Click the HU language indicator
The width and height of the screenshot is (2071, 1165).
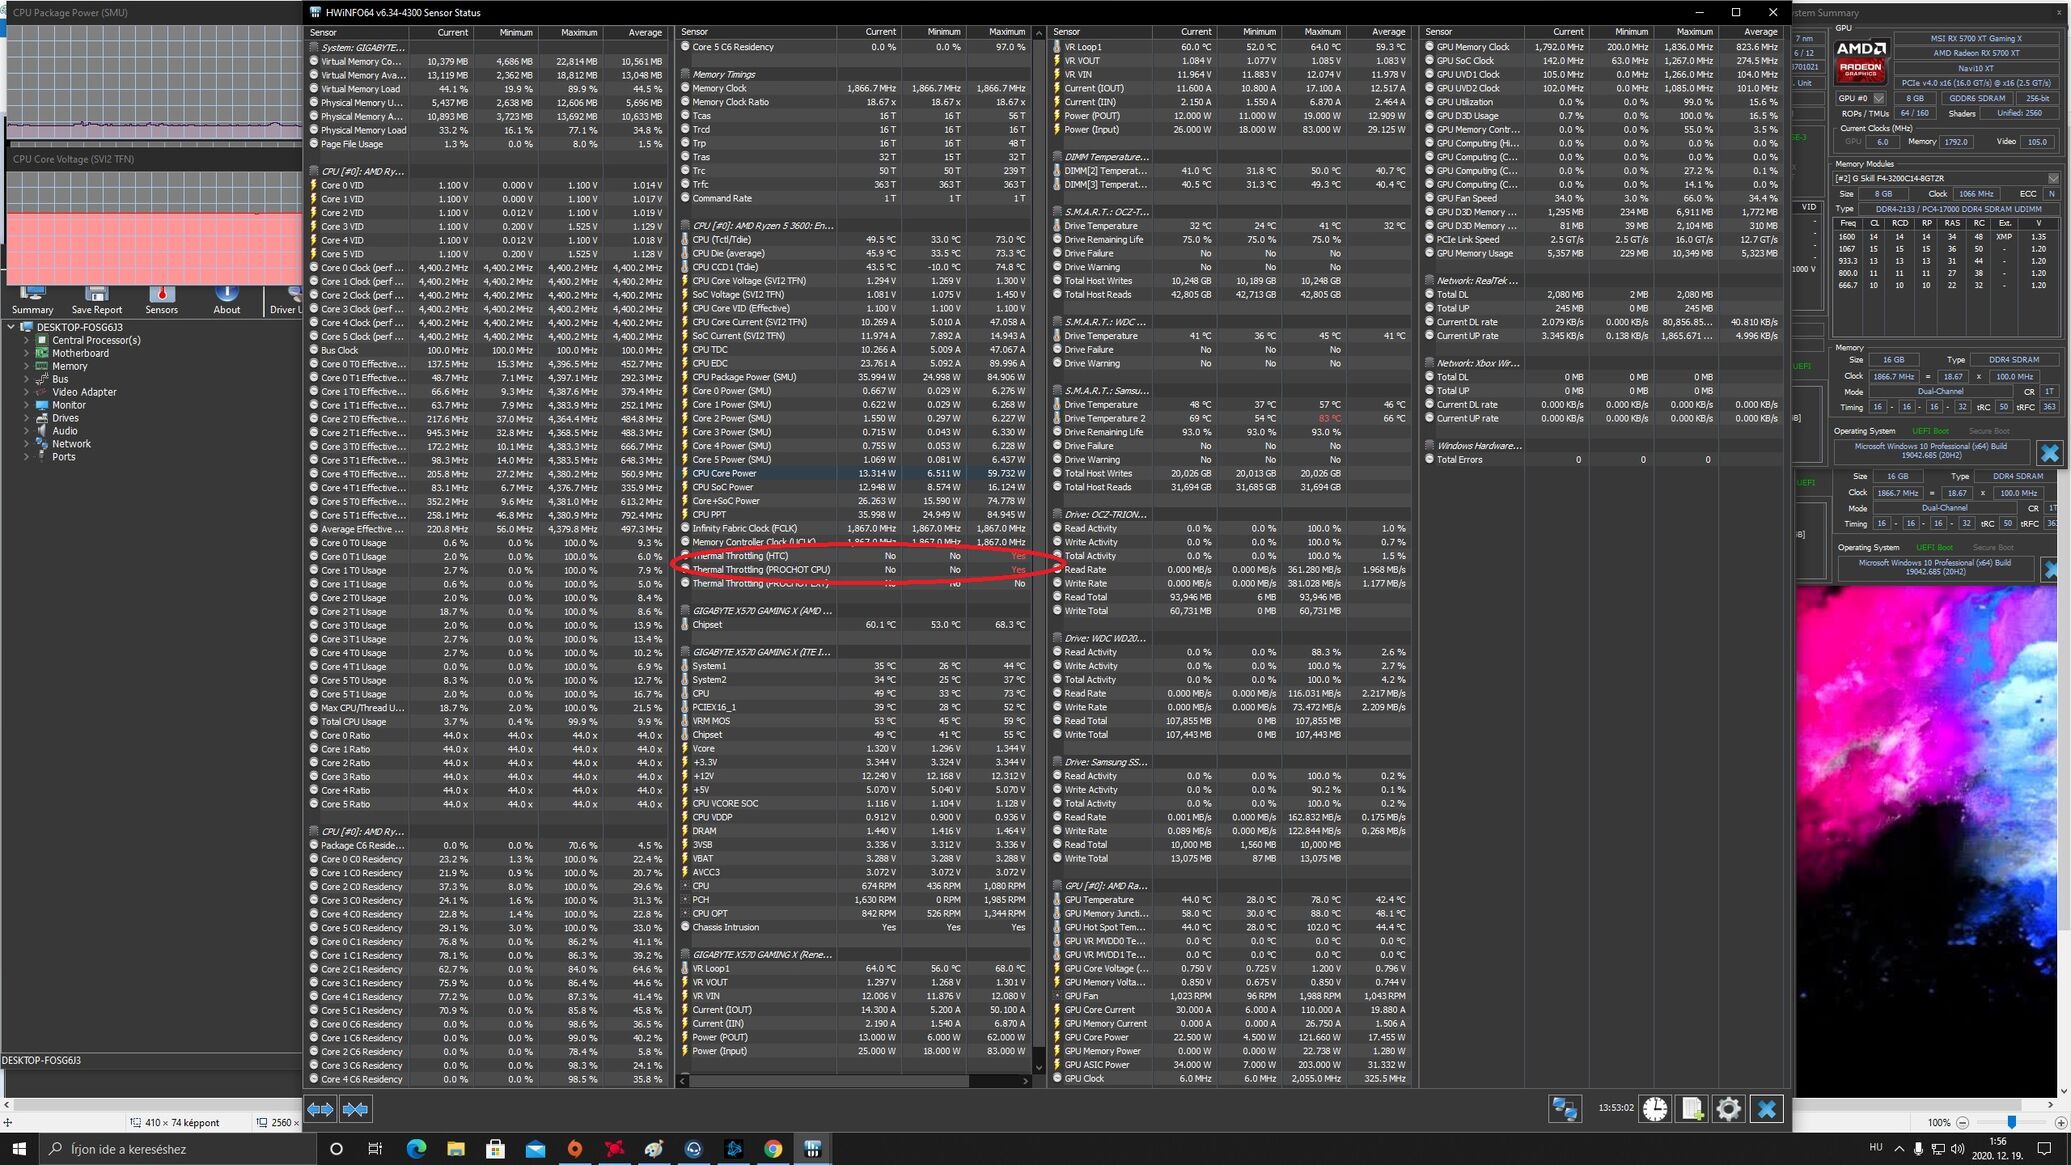click(1875, 1148)
